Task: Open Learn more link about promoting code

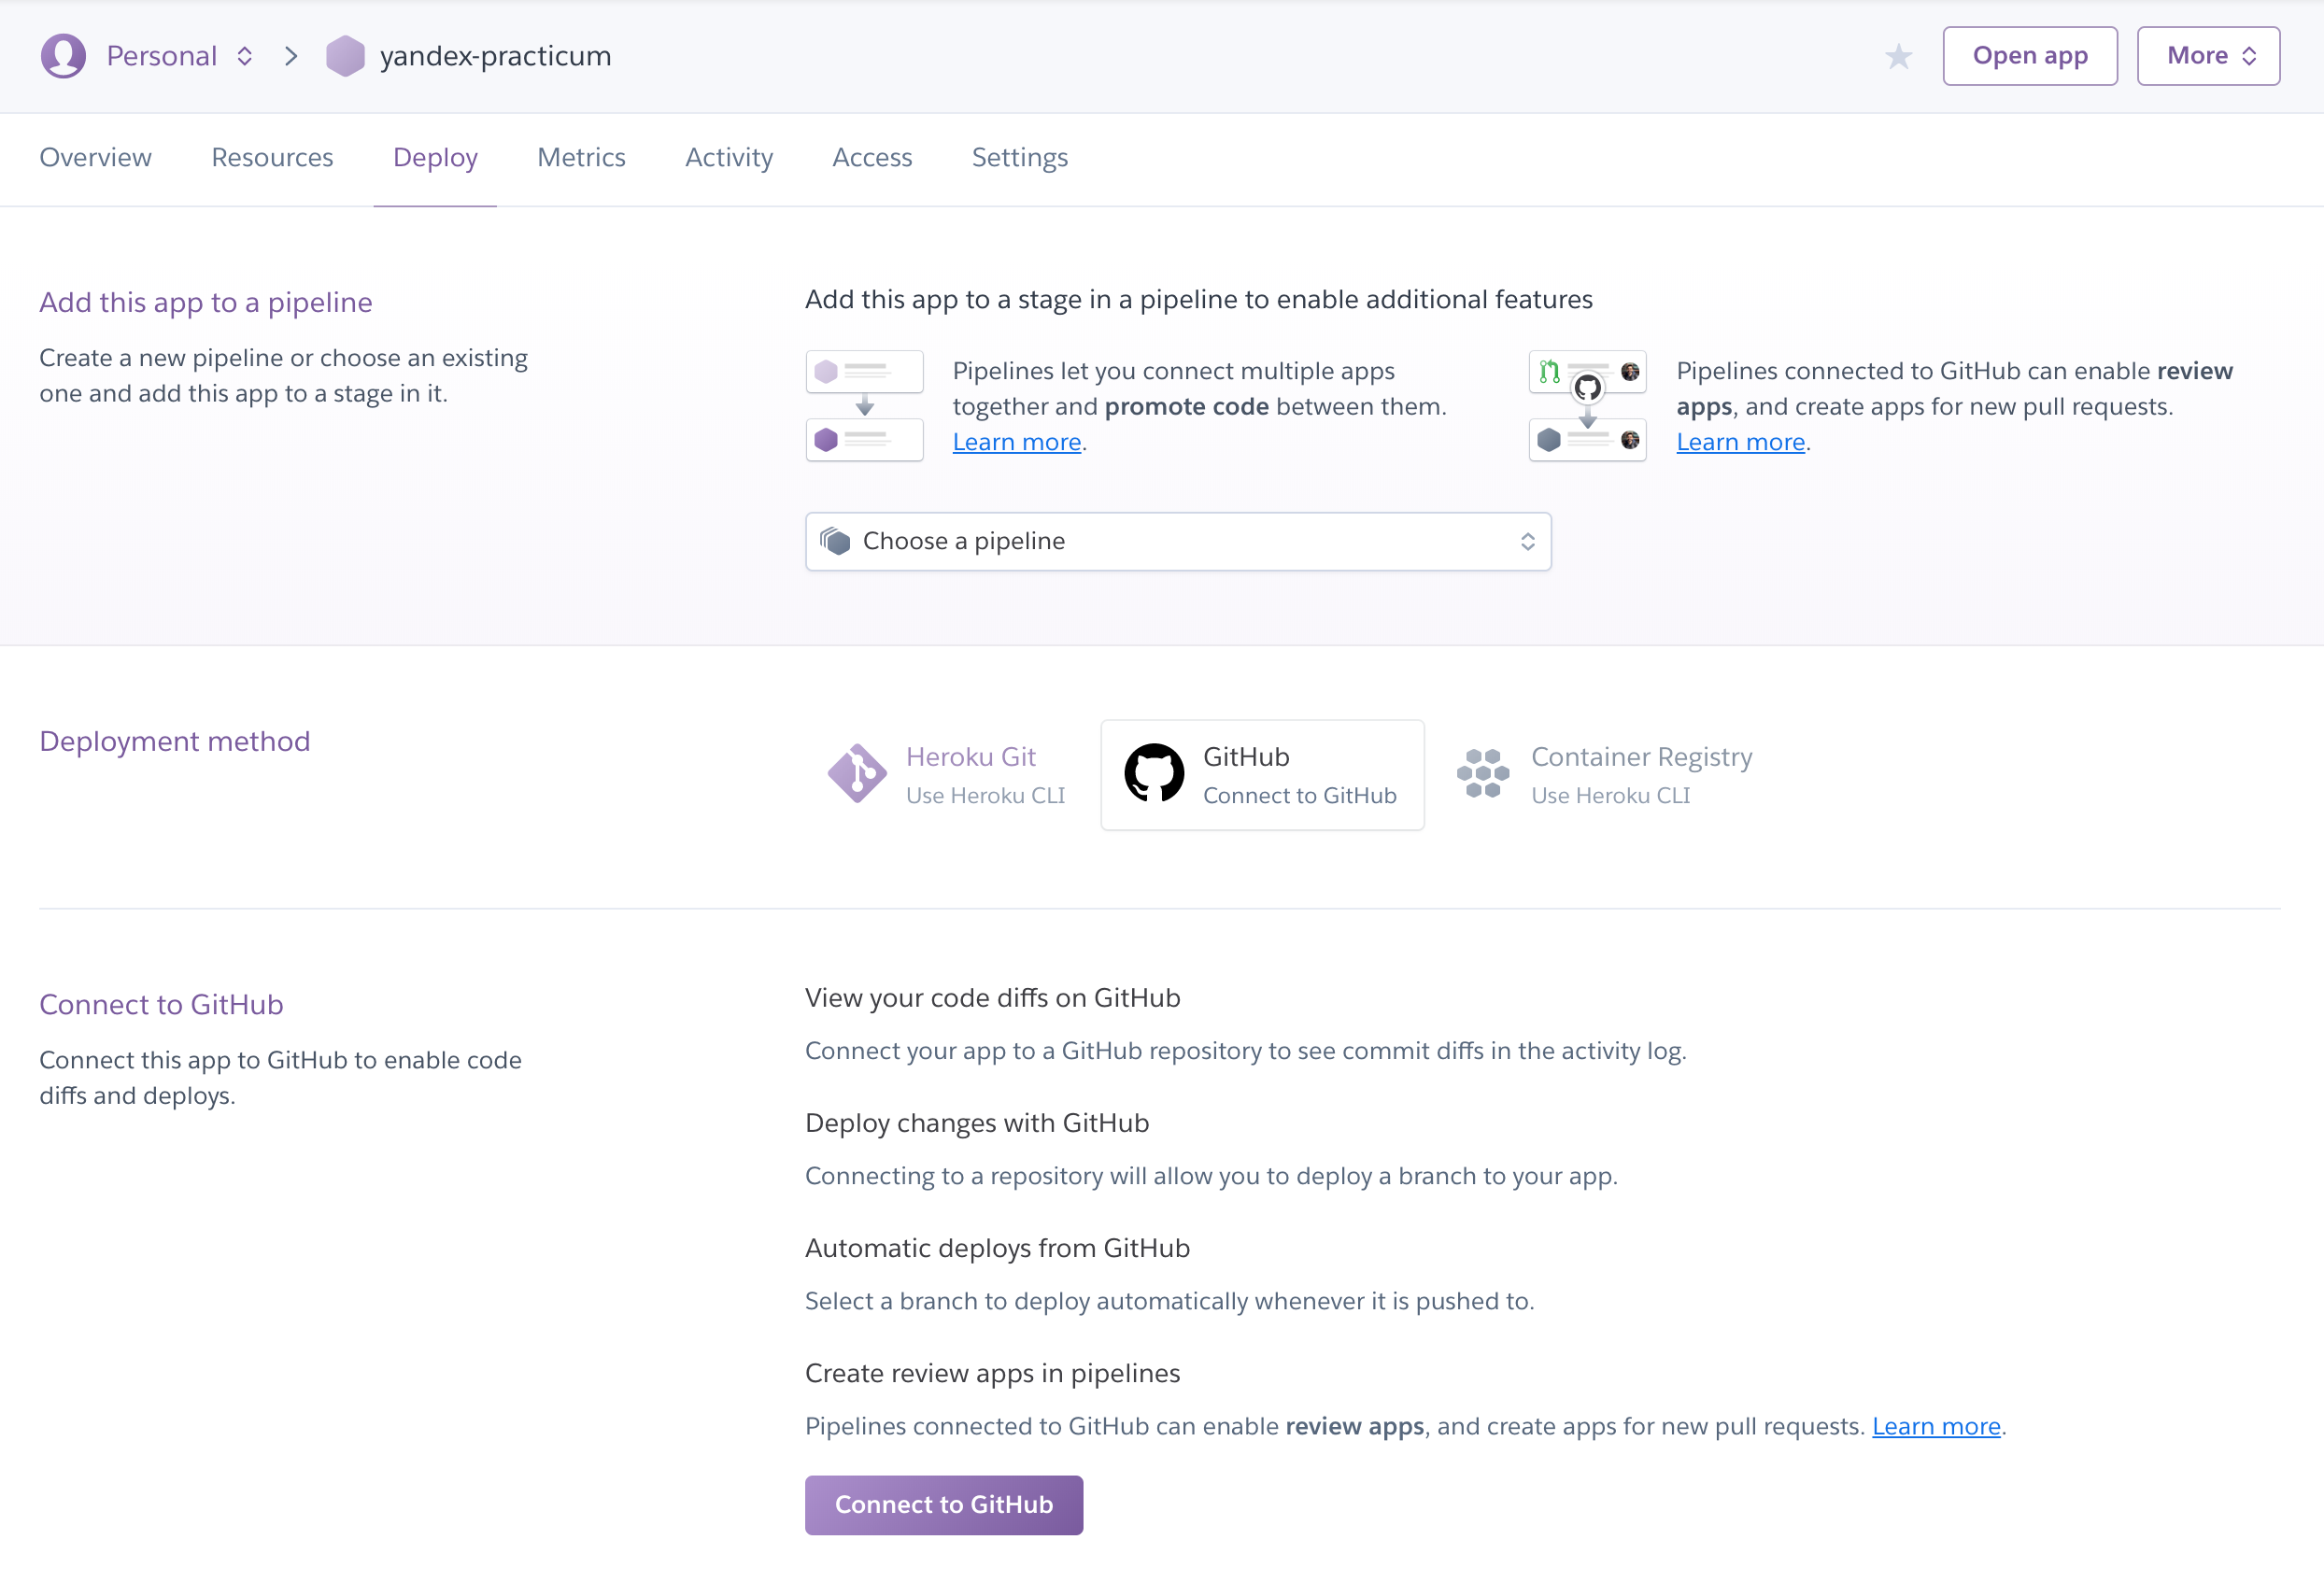Action: (x=1017, y=442)
